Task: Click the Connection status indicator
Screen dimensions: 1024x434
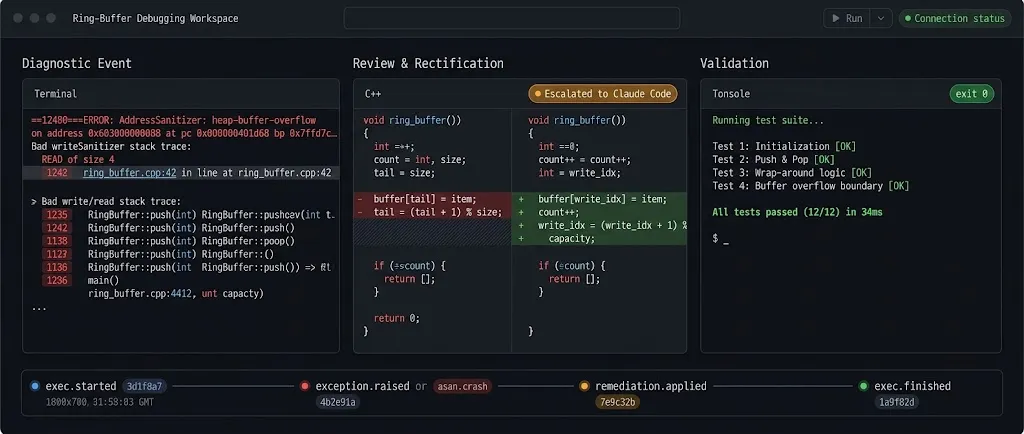Action: click(x=955, y=18)
